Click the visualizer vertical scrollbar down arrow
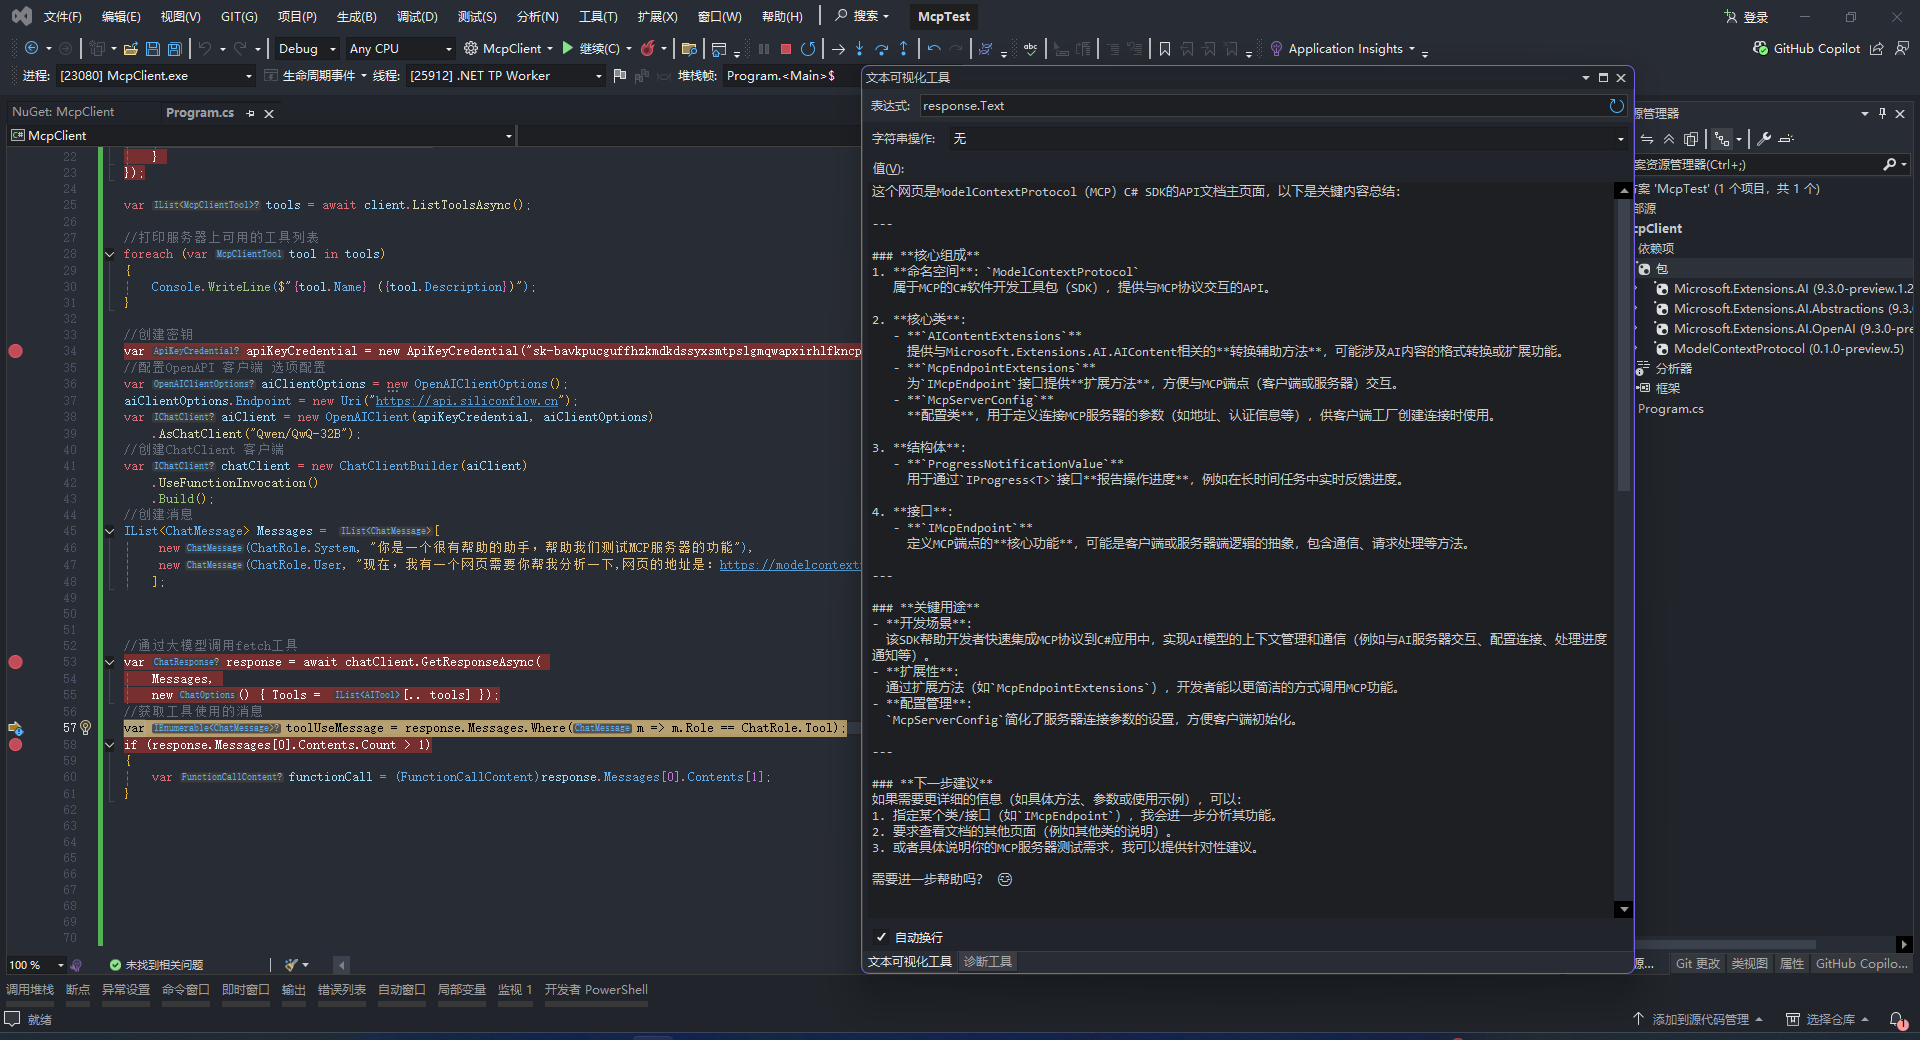 tap(1623, 909)
